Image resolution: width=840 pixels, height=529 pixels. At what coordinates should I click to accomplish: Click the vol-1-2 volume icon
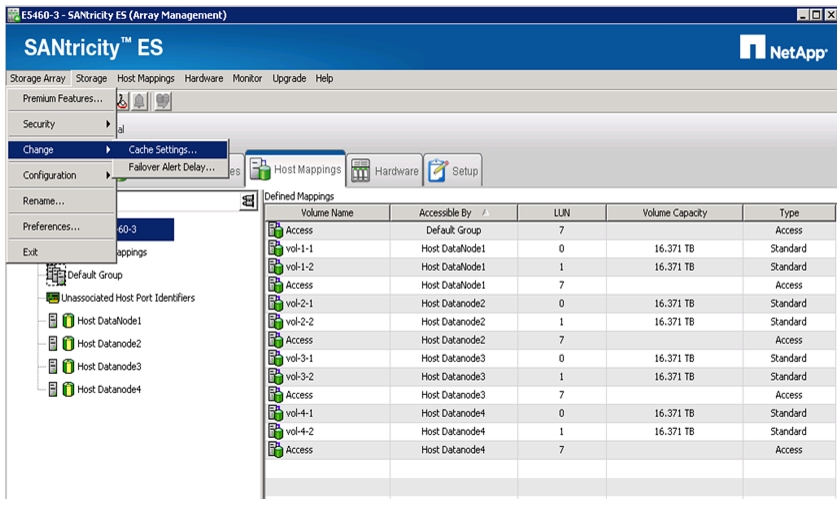(275, 266)
